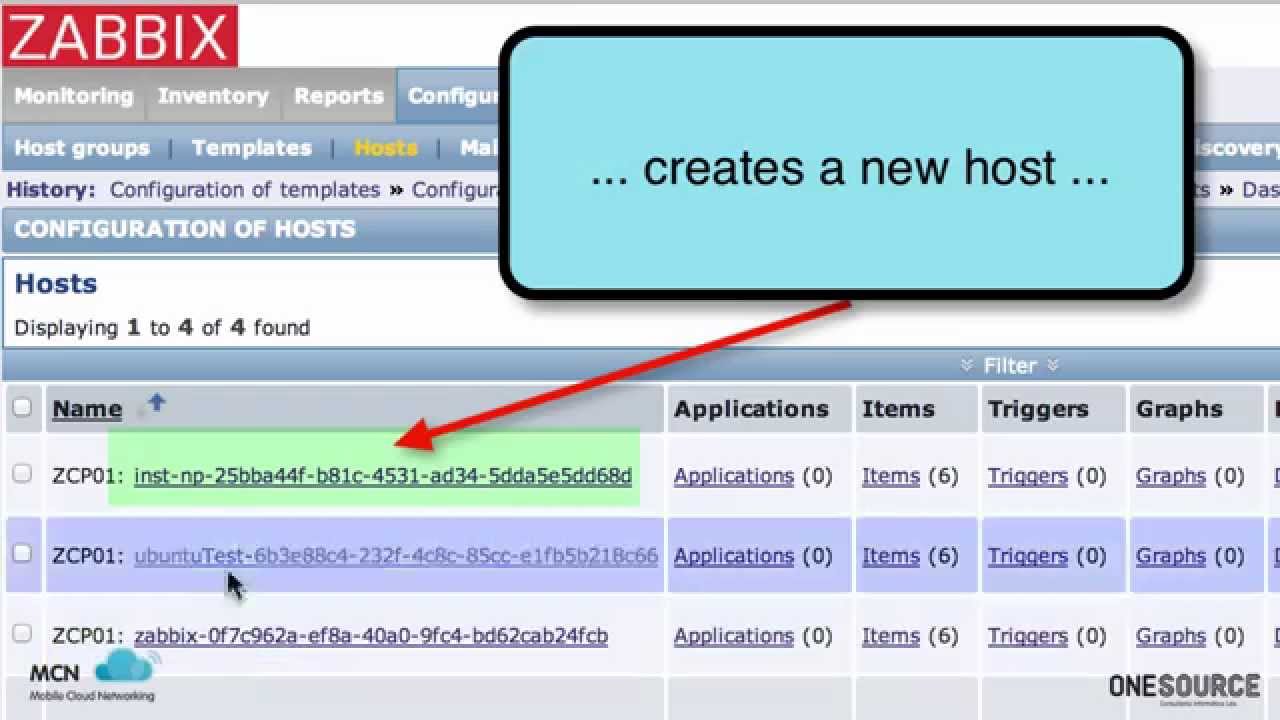This screenshot has width=1280, height=720.
Task: Click the CONFIGURATION OF HOSTS title bar
Action: click(250, 230)
